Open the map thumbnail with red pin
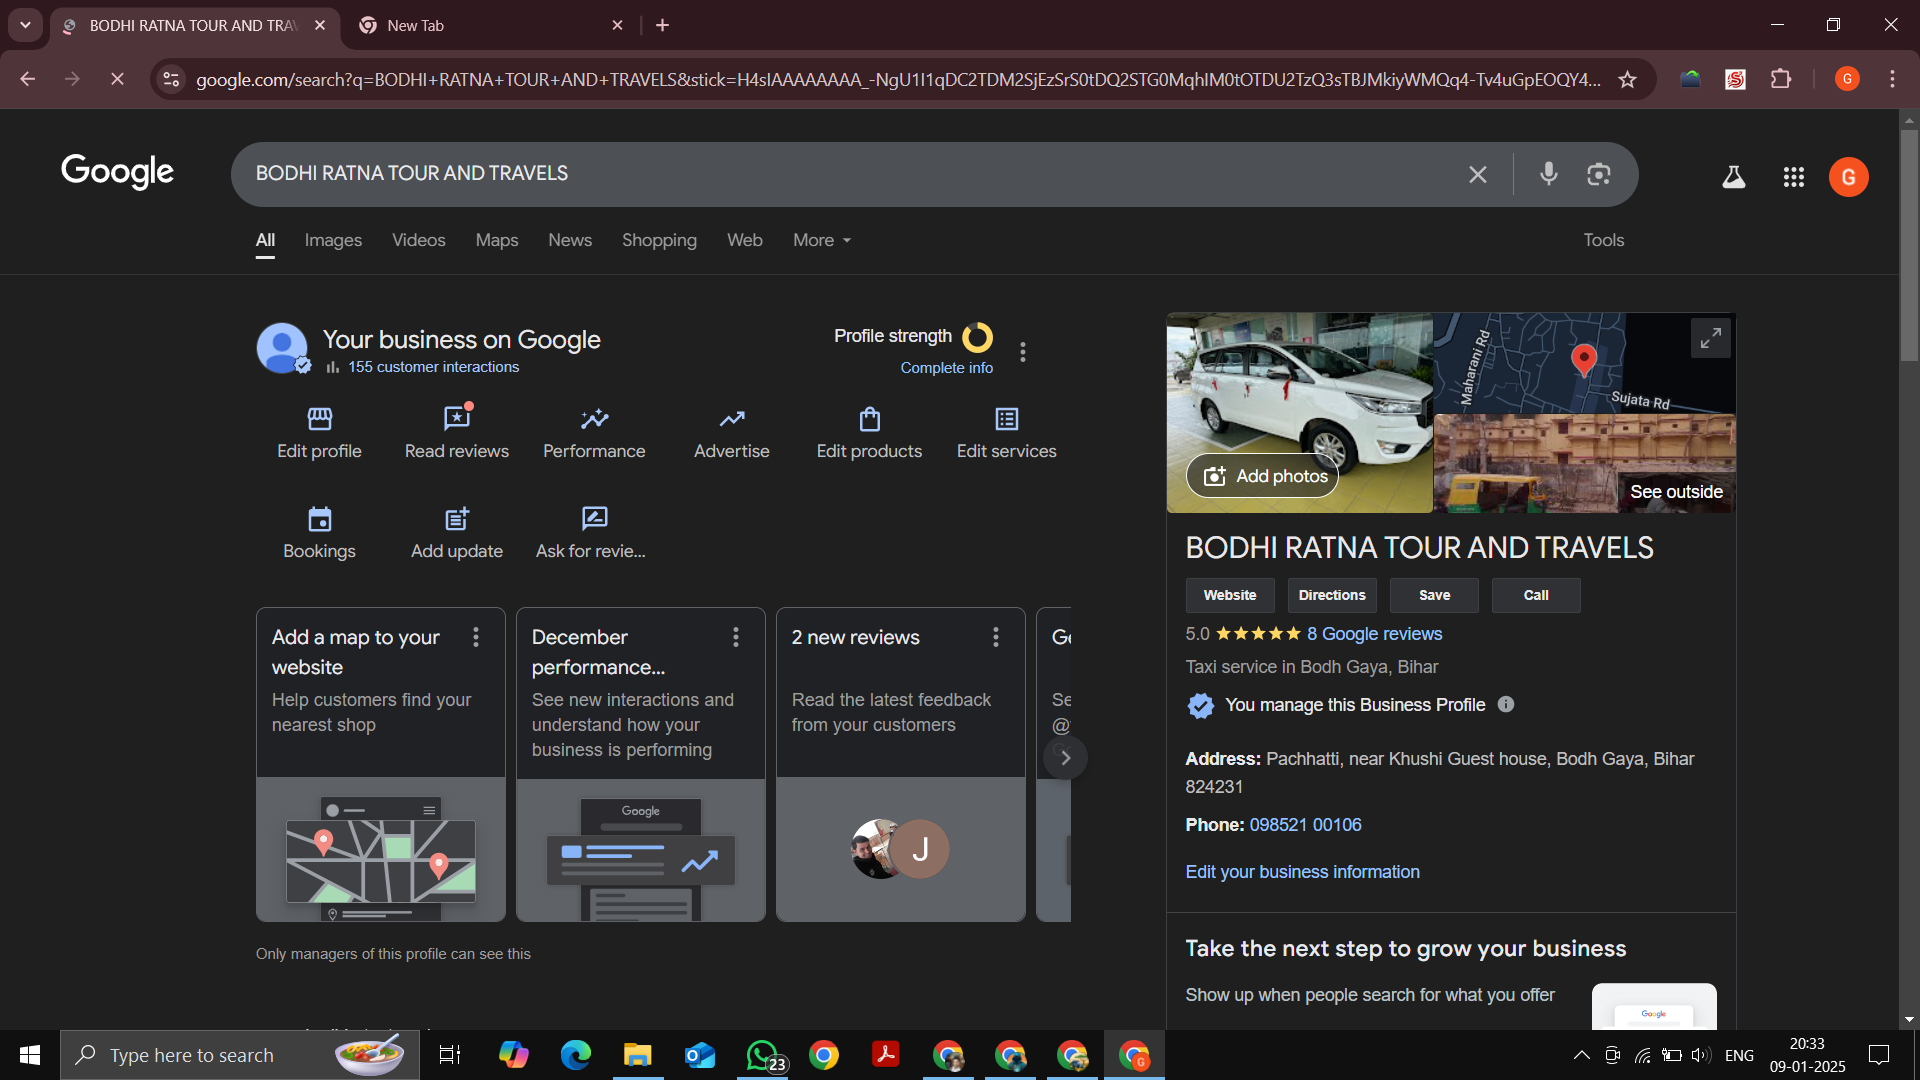The height and width of the screenshot is (1080, 1920). click(x=1584, y=364)
